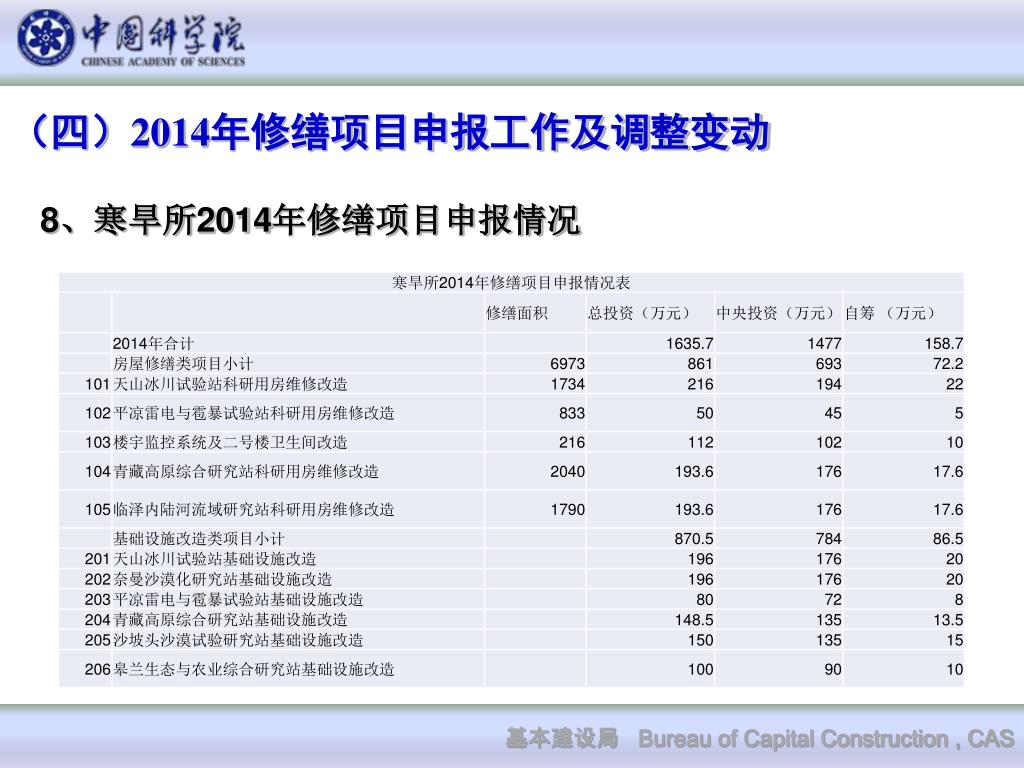The image size is (1024, 768).
Task: Click total investment value 870.5
Action: pyautogui.click(x=694, y=539)
